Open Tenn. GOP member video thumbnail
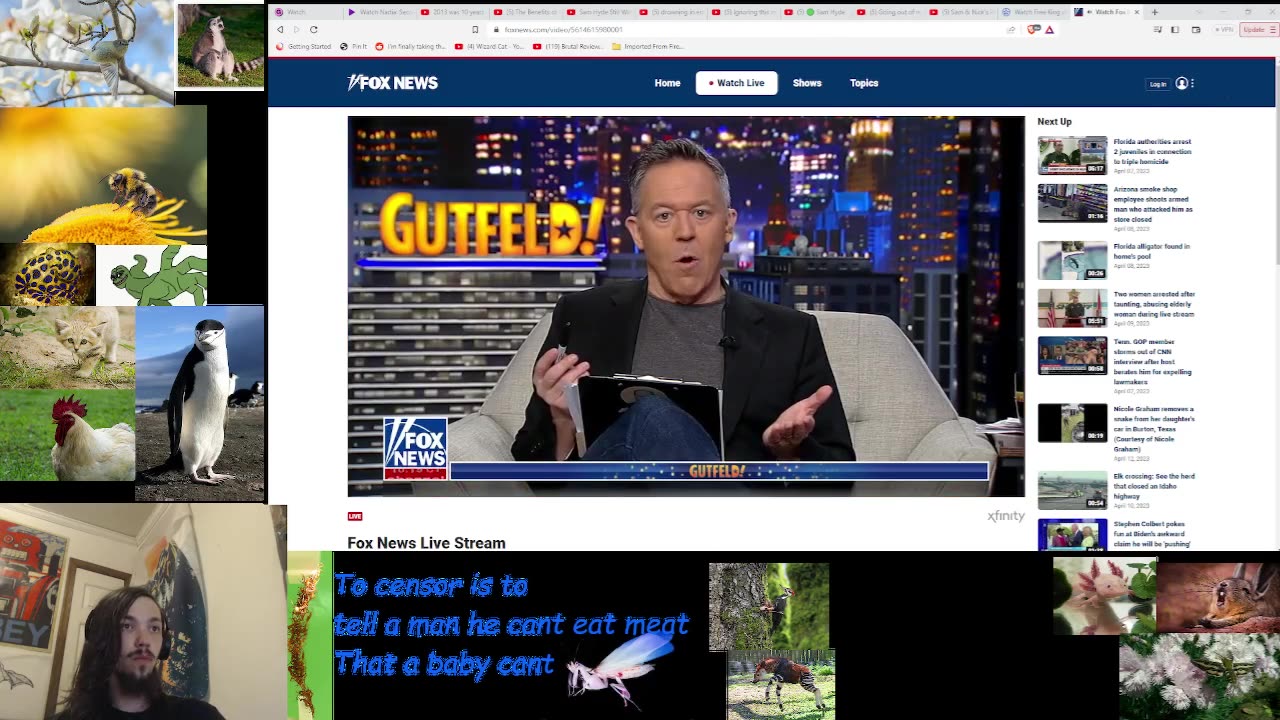Image resolution: width=1280 pixels, height=720 pixels. click(x=1072, y=356)
